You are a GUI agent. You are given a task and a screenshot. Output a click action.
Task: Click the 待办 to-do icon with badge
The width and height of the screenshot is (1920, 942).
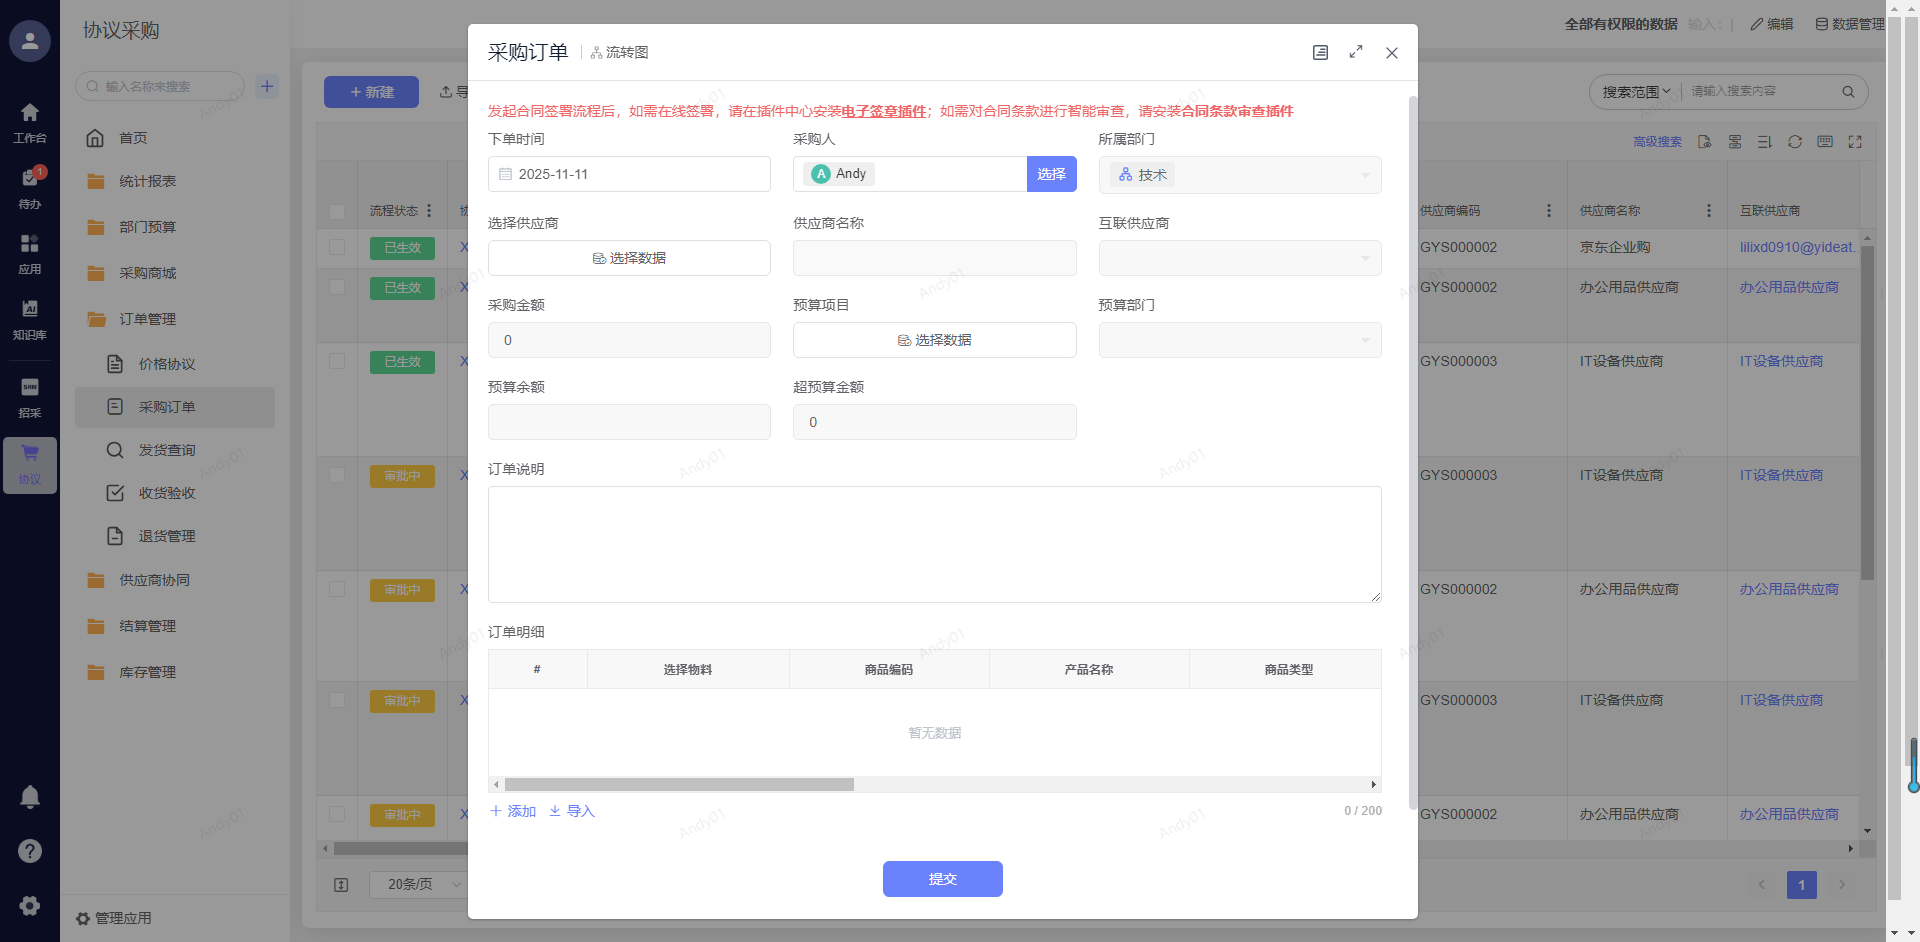coord(30,185)
